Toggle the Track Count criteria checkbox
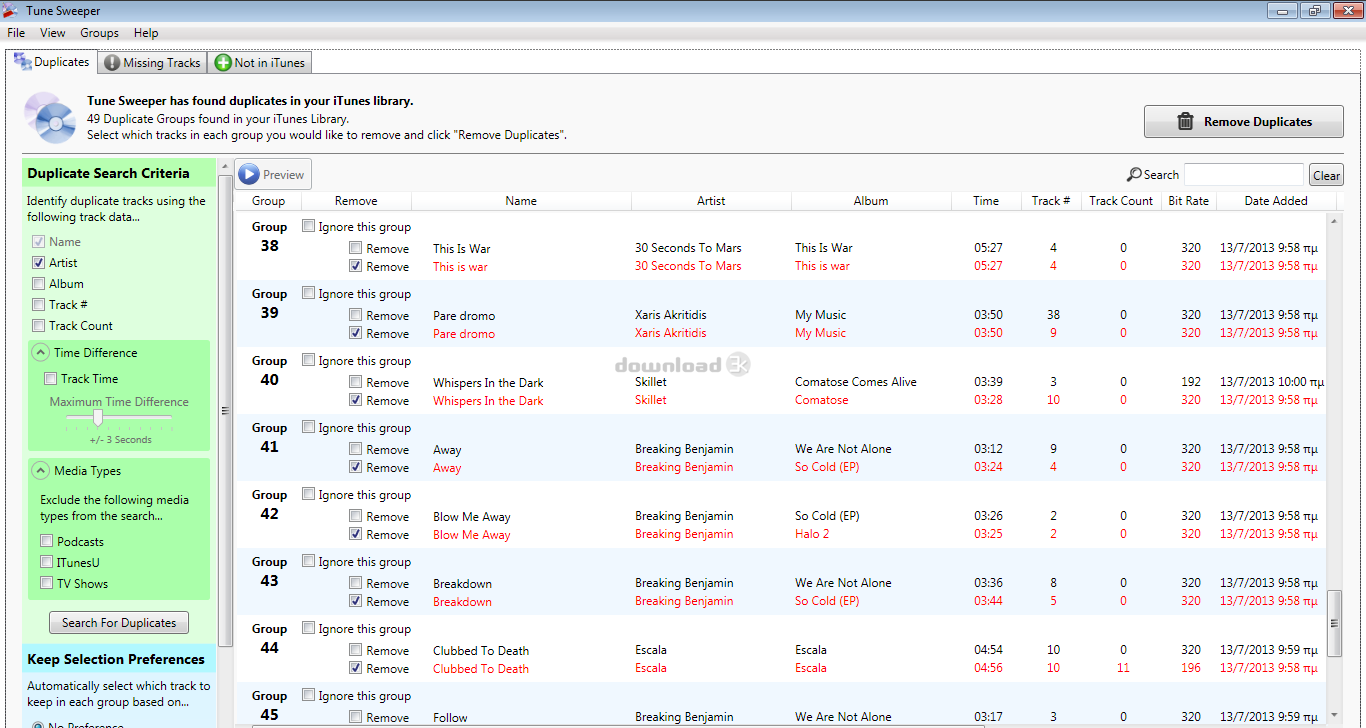Screen dimensions: 1366x728 point(39,326)
